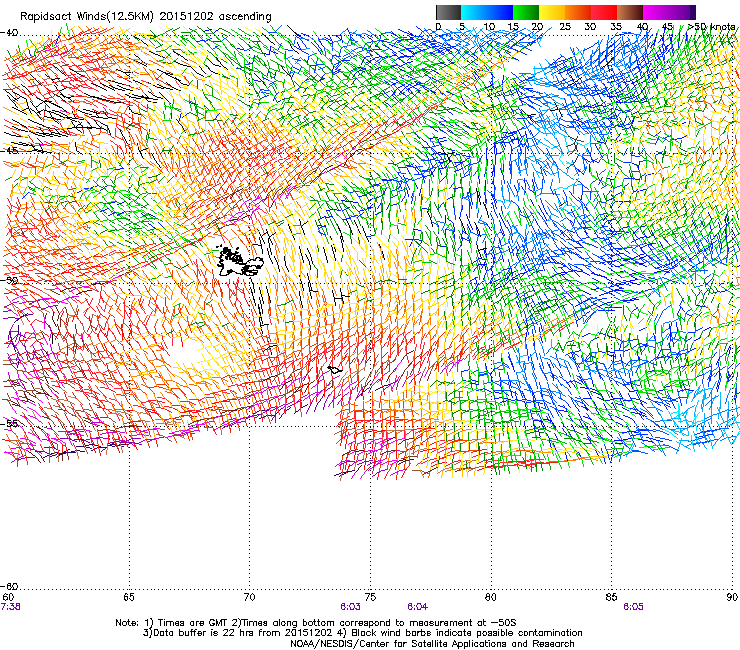The height and width of the screenshot is (650, 740).
Task: Click the latitude label -40
Action: (x=9, y=33)
